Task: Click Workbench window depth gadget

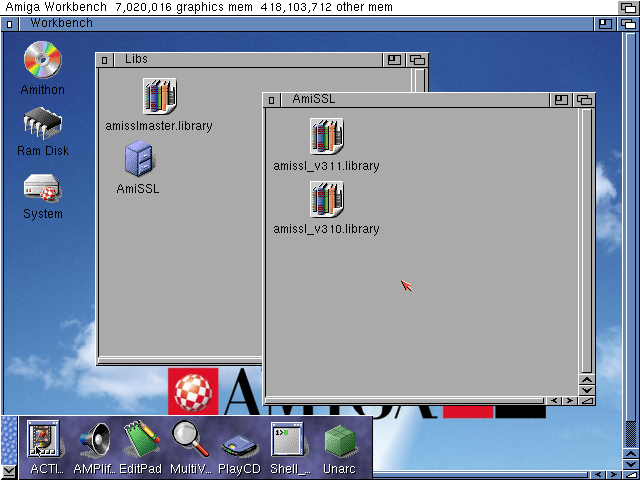Action: pyautogui.click(x=629, y=24)
